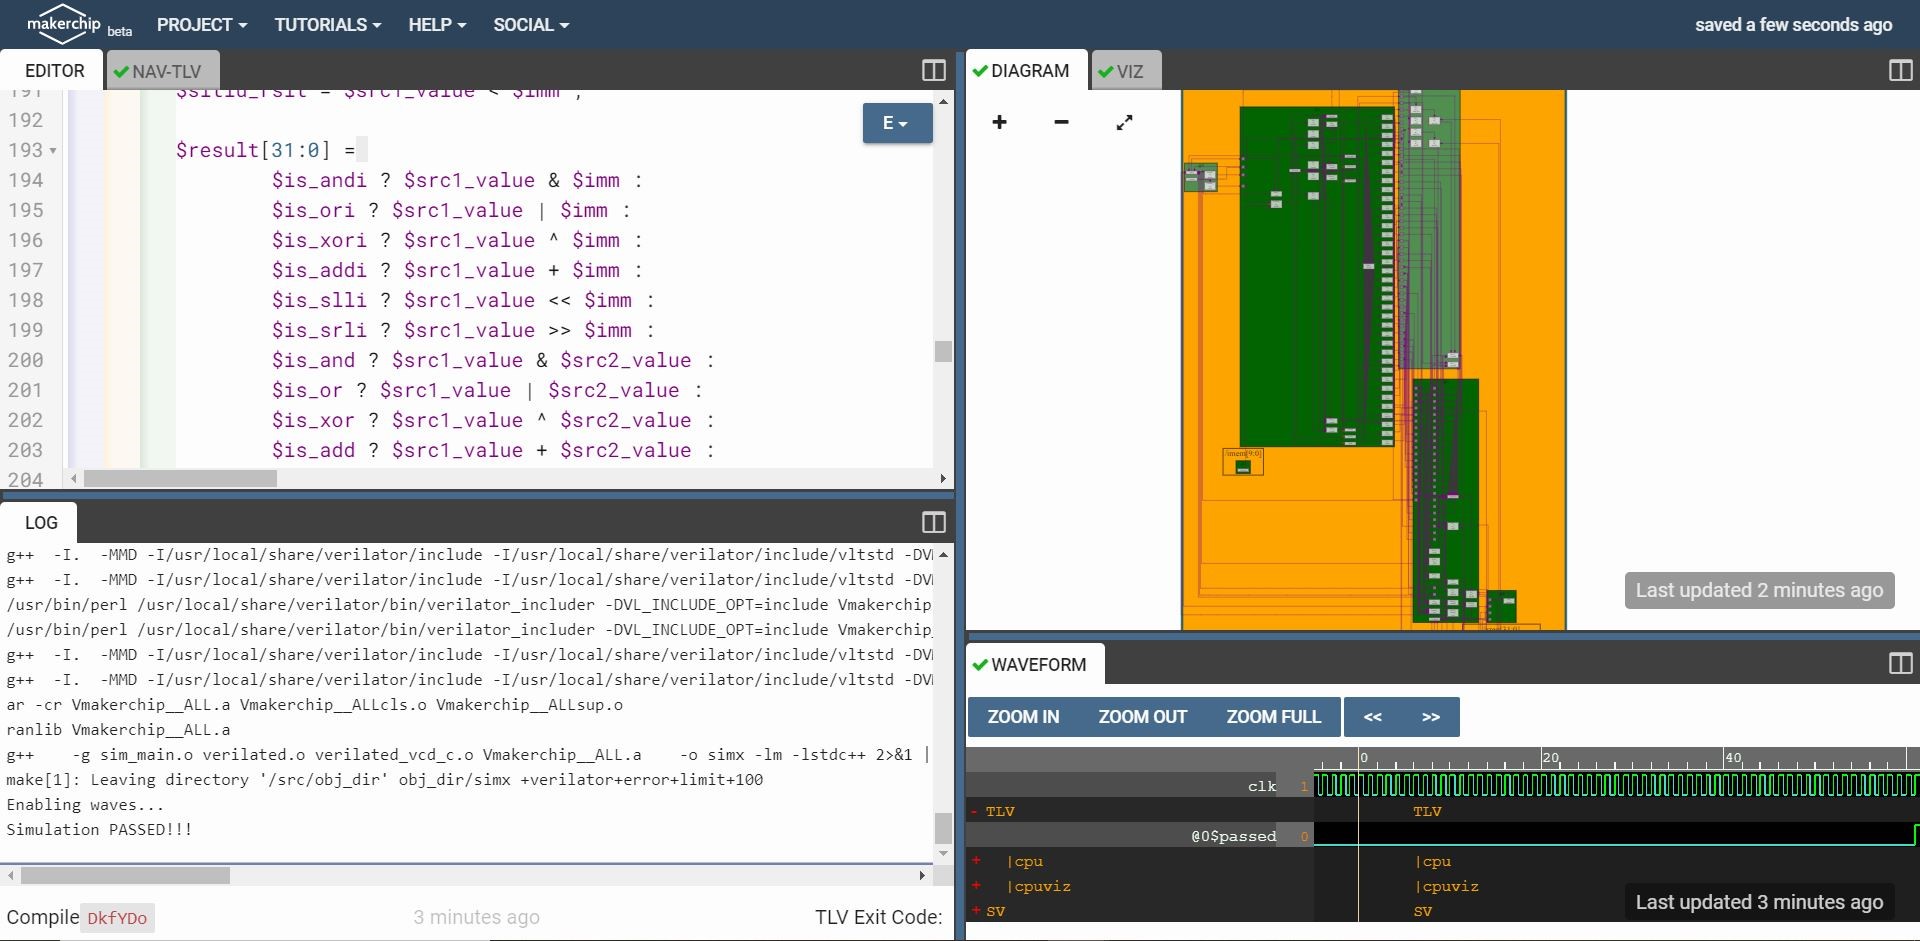Split the DIAGRAM panel using its split icon

click(1899, 70)
